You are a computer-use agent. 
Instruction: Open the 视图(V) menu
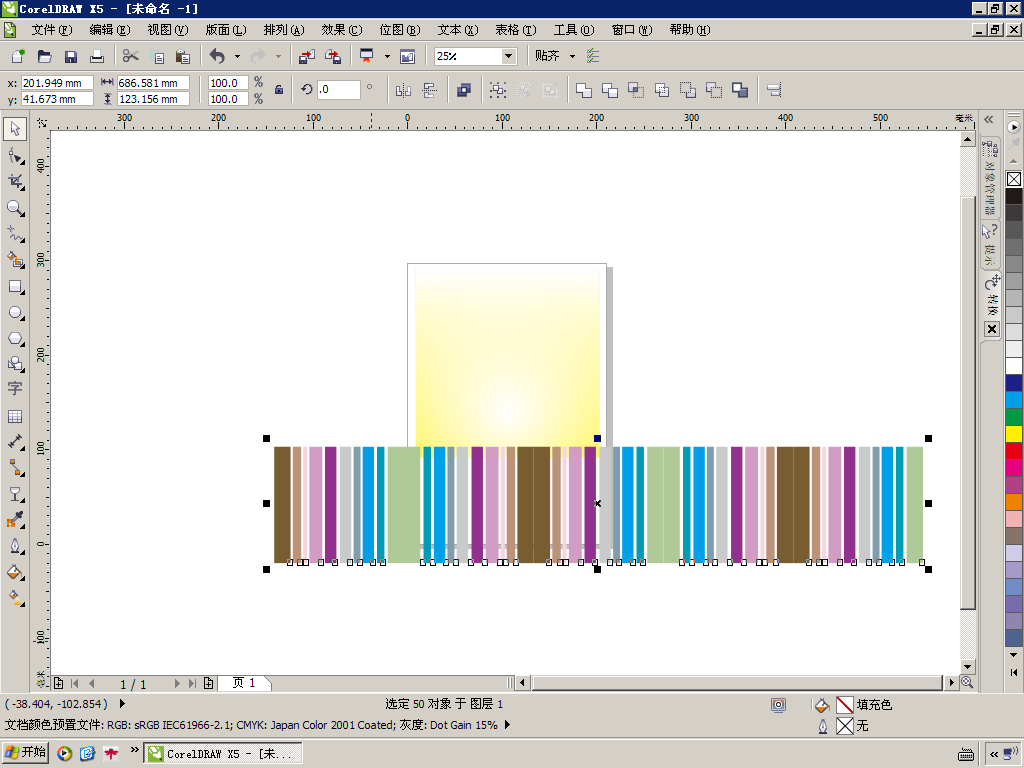tap(168, 30)
